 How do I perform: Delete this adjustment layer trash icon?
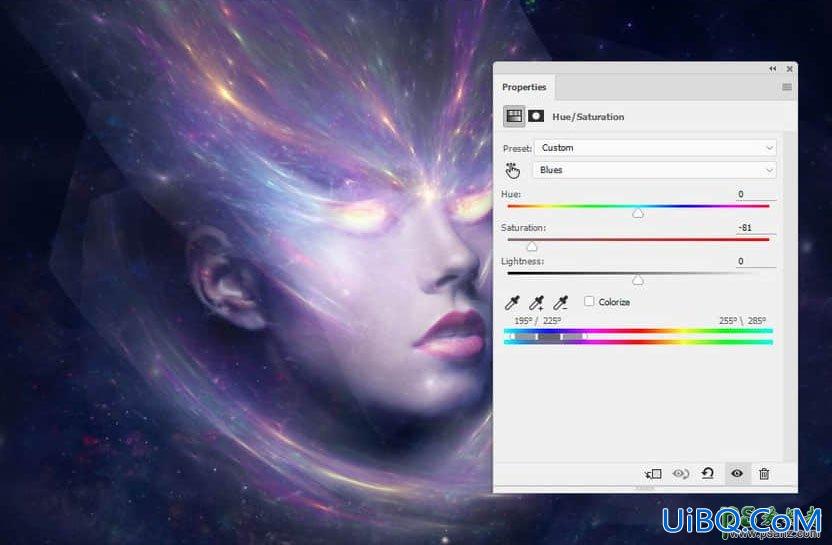(764, 474)
